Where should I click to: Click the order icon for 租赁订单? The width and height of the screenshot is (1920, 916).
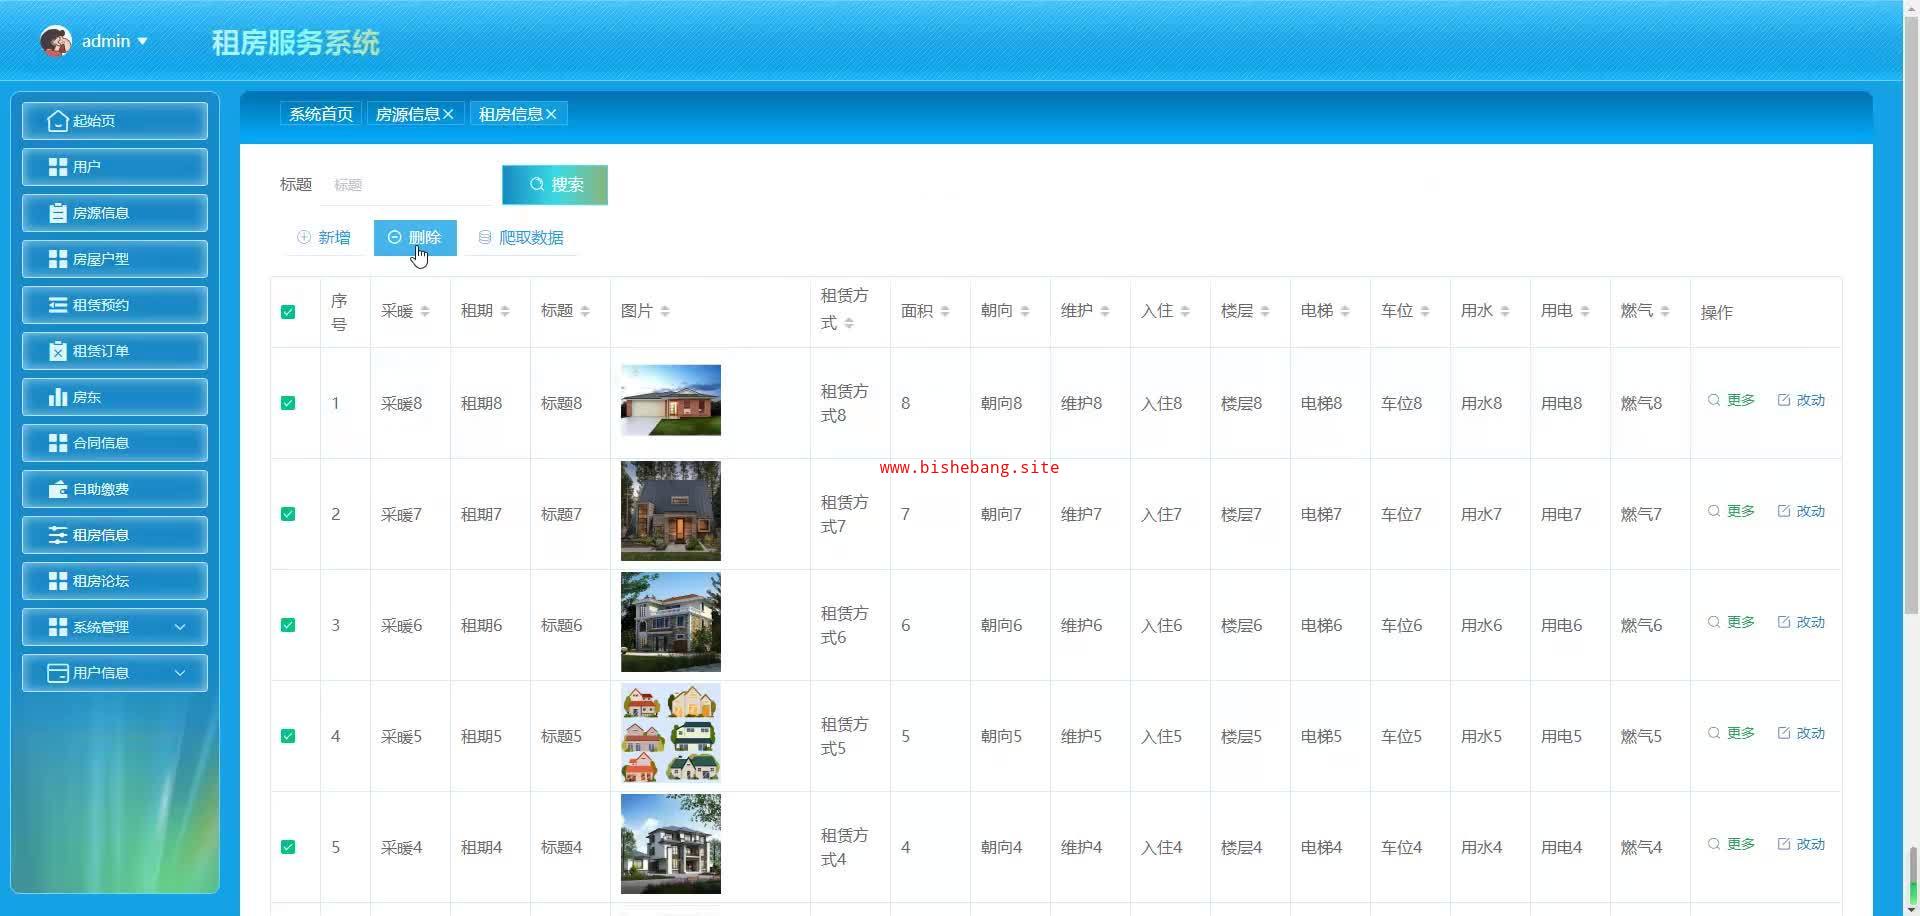57,351
